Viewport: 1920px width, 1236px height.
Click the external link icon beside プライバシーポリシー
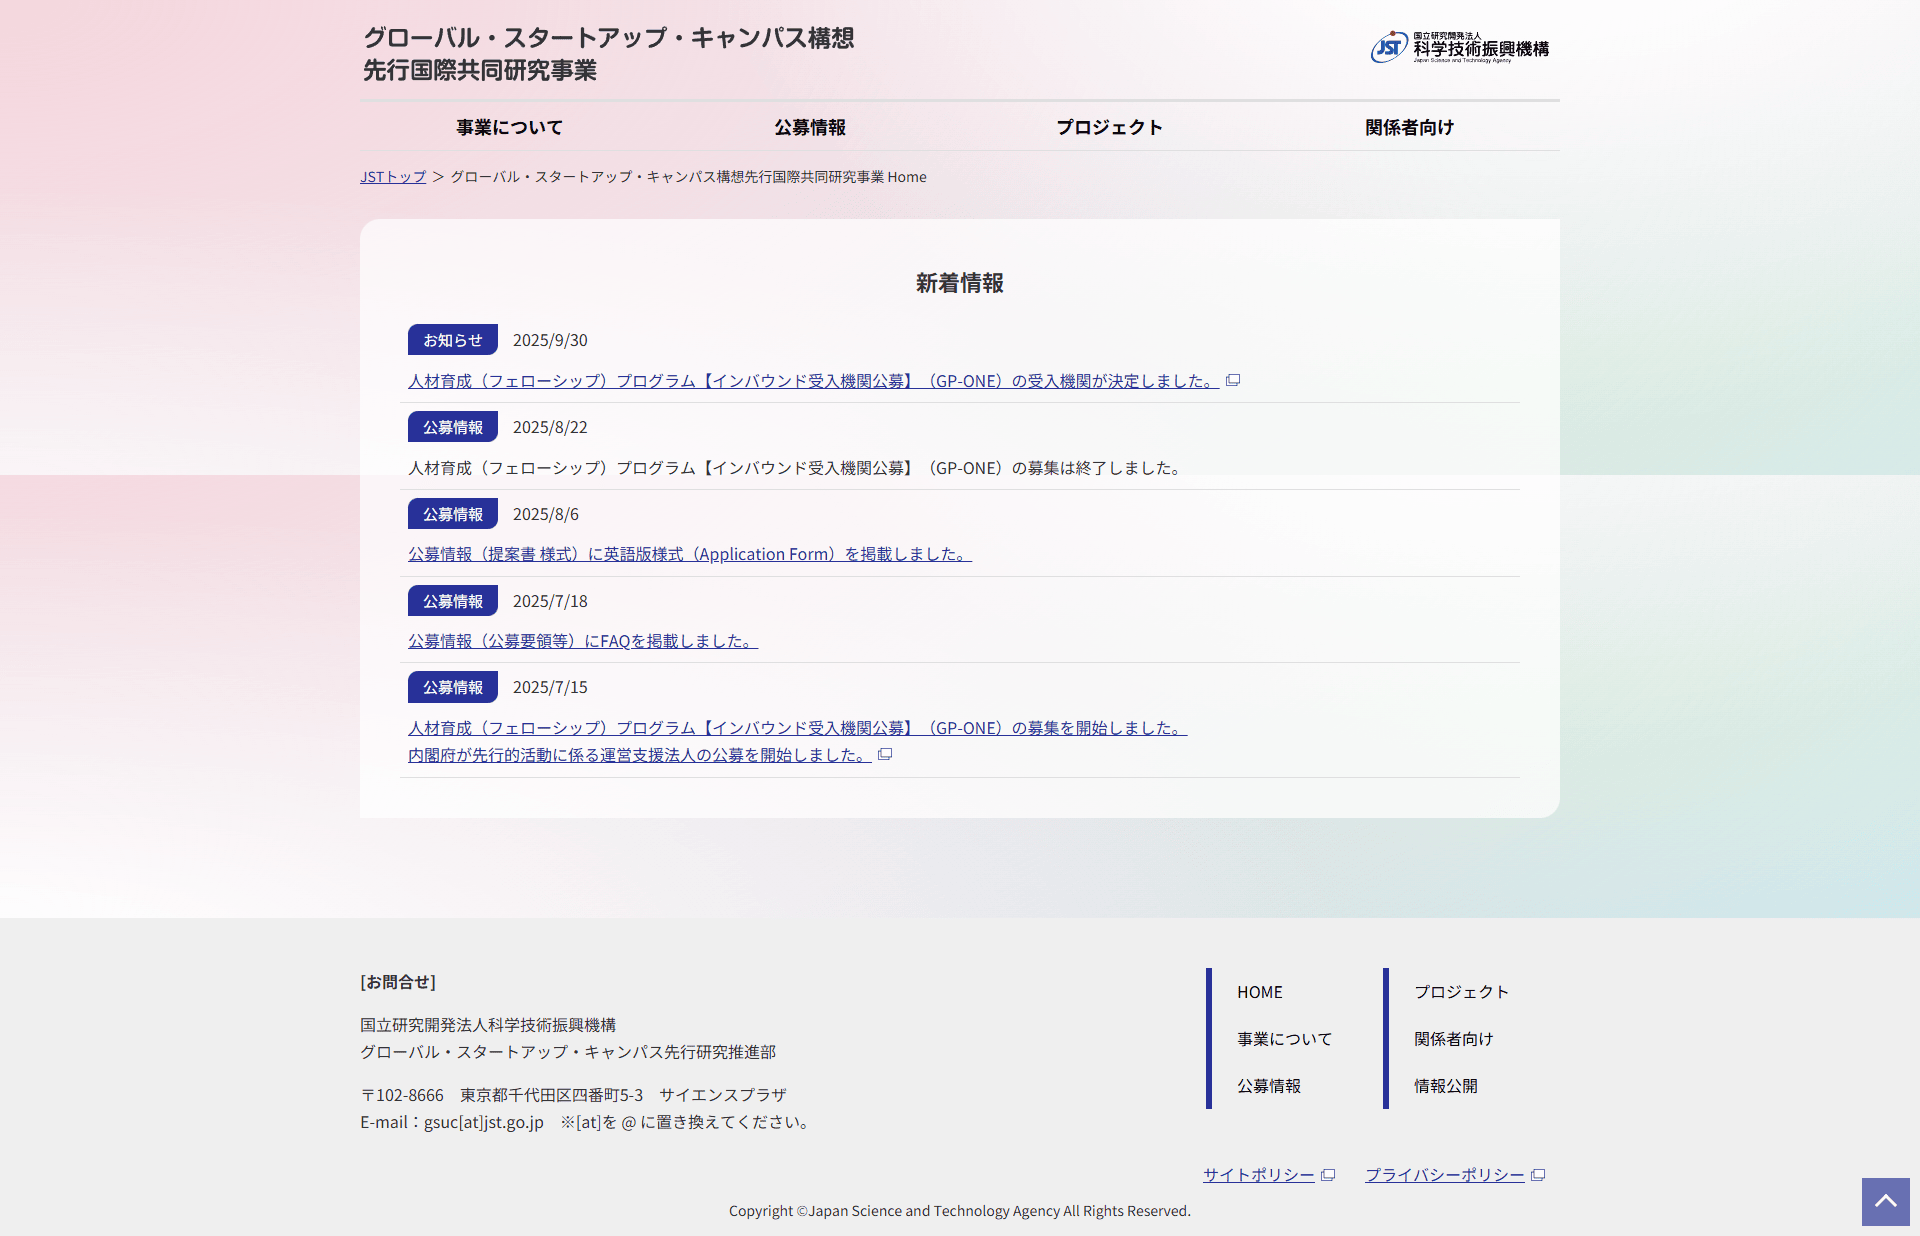tap(1539, 1175)
